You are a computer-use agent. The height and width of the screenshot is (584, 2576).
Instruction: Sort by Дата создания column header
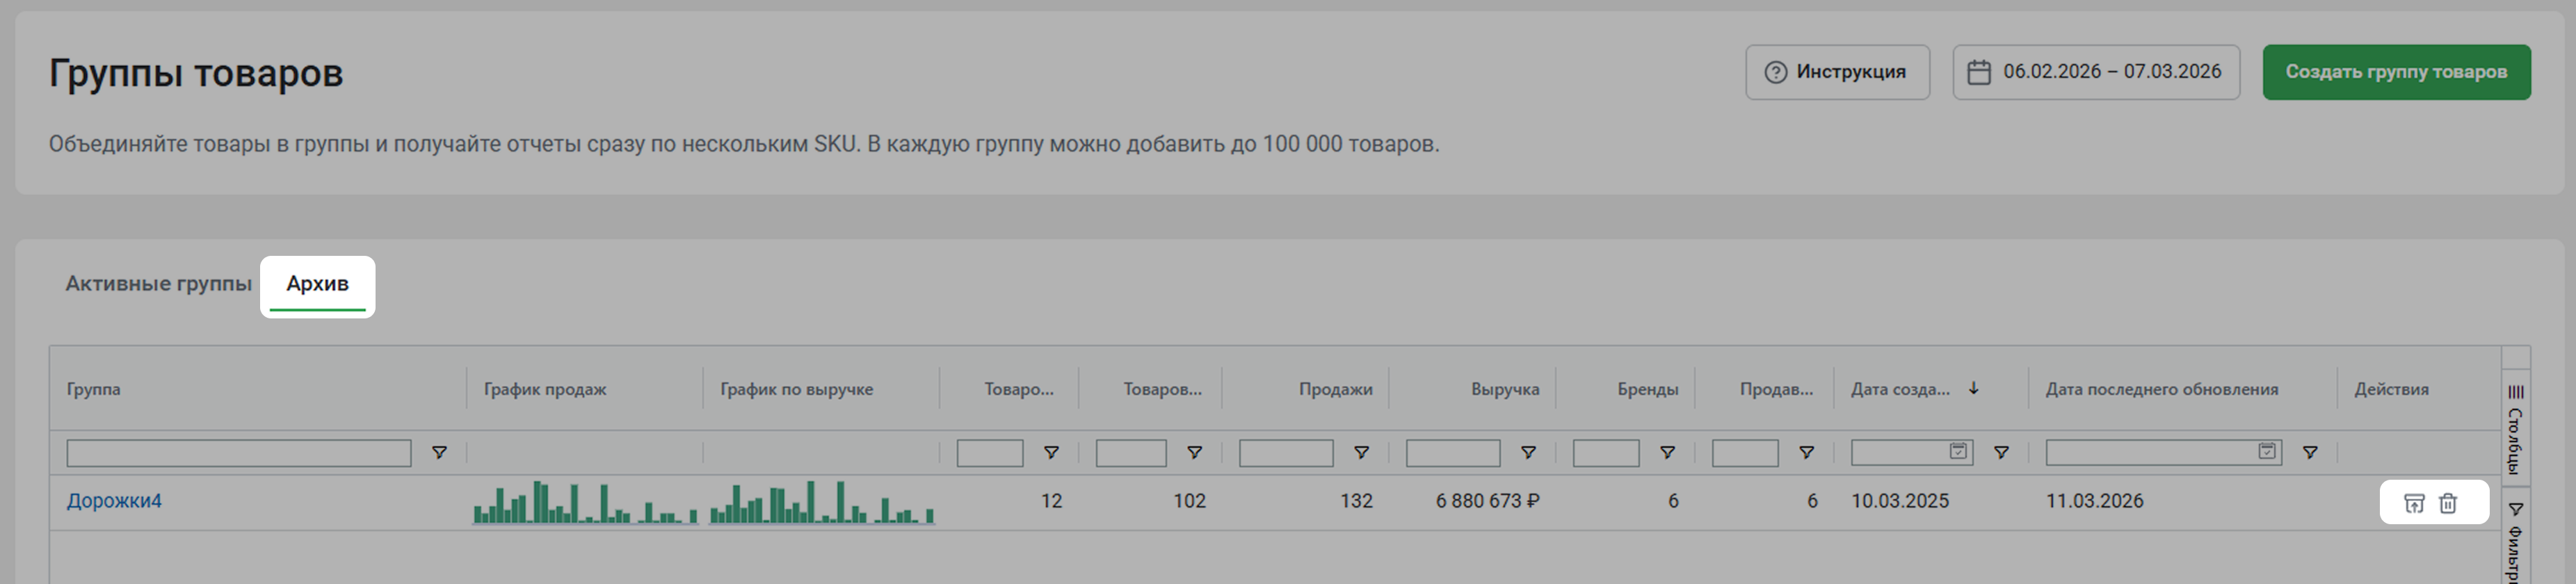click(1900, 389)
